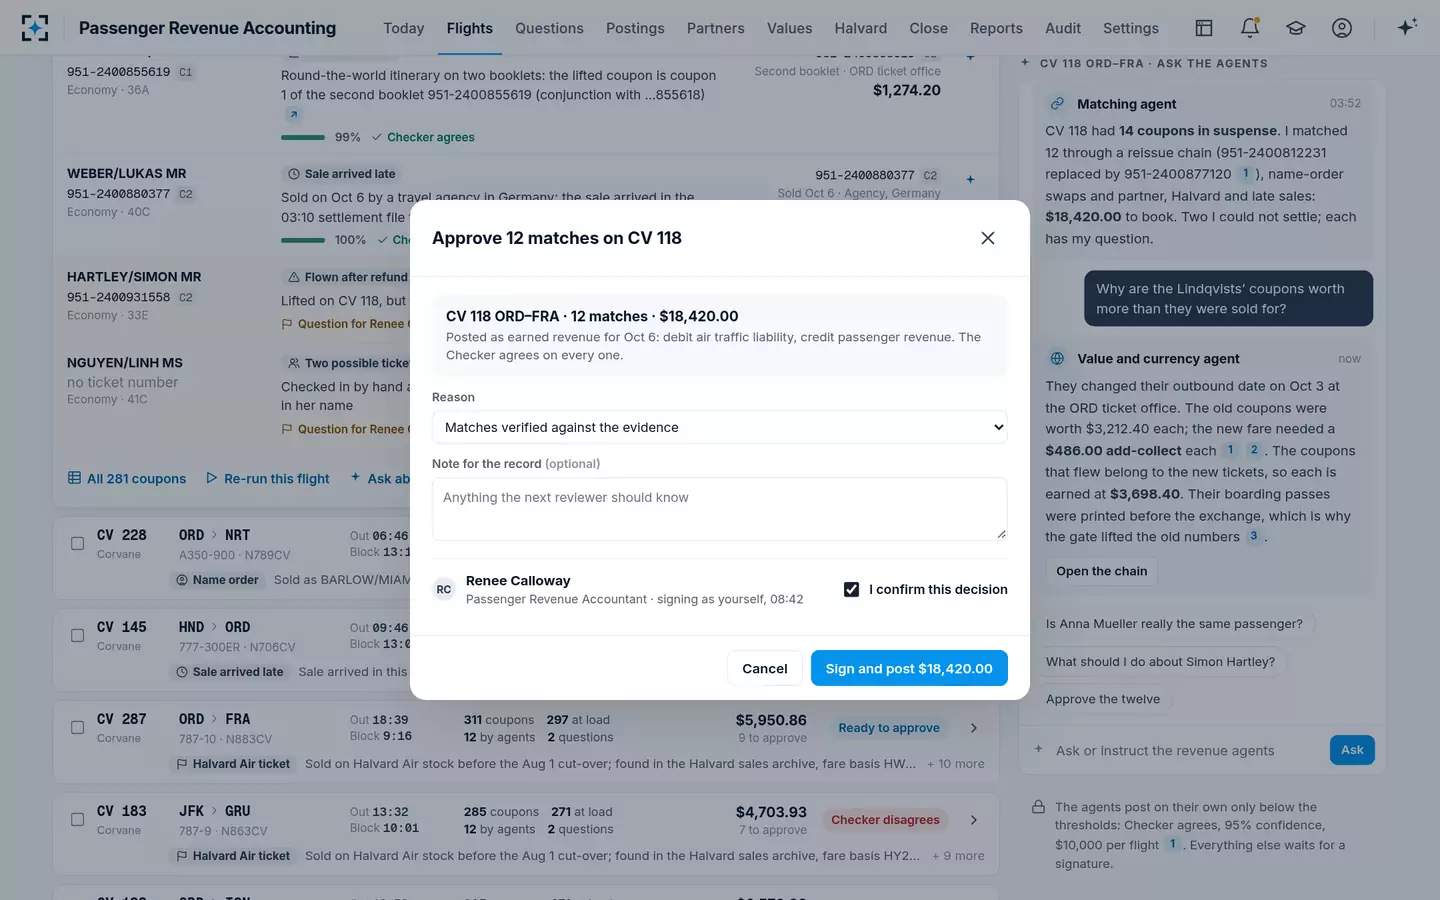Select the CV 228 flight checkbox
Screen dimensions: 1440x900
[77, 544]
